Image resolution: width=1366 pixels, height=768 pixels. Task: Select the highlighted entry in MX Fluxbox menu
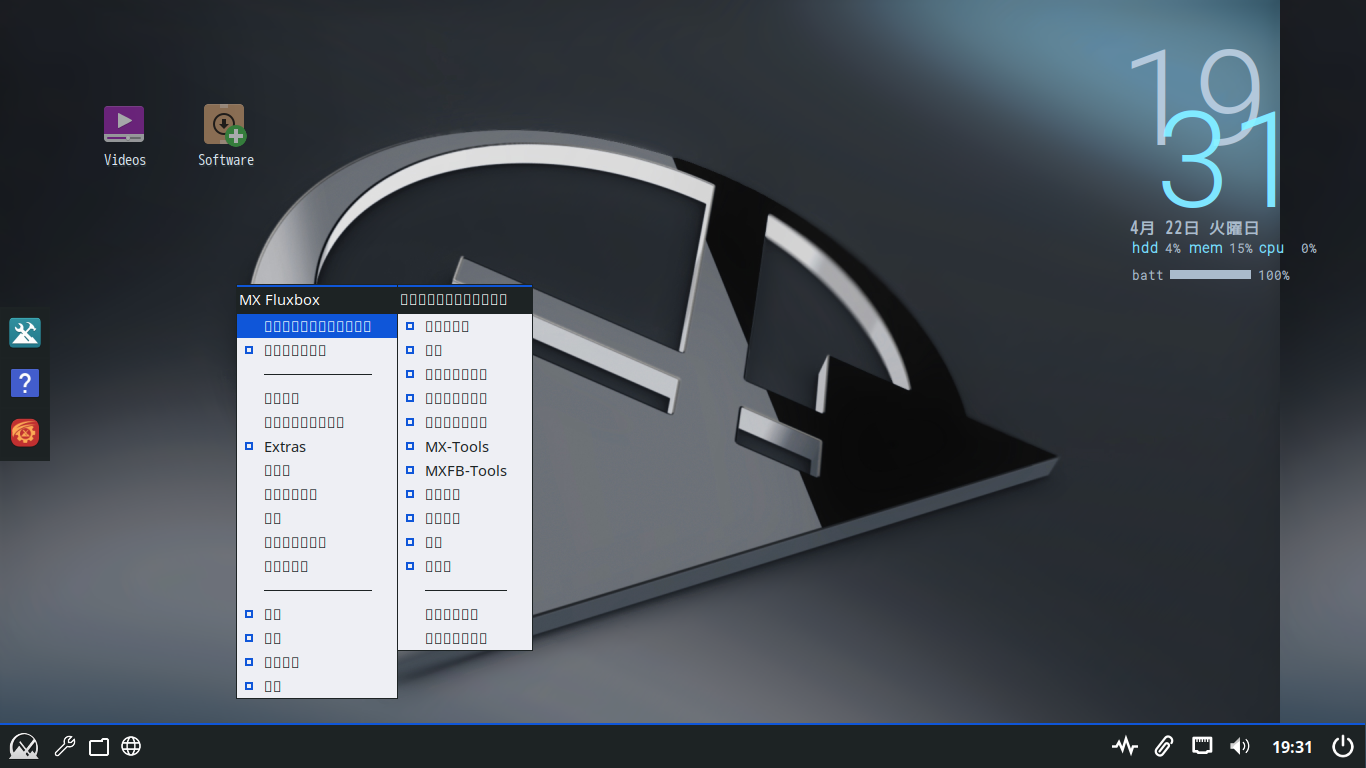click(317, 326)
